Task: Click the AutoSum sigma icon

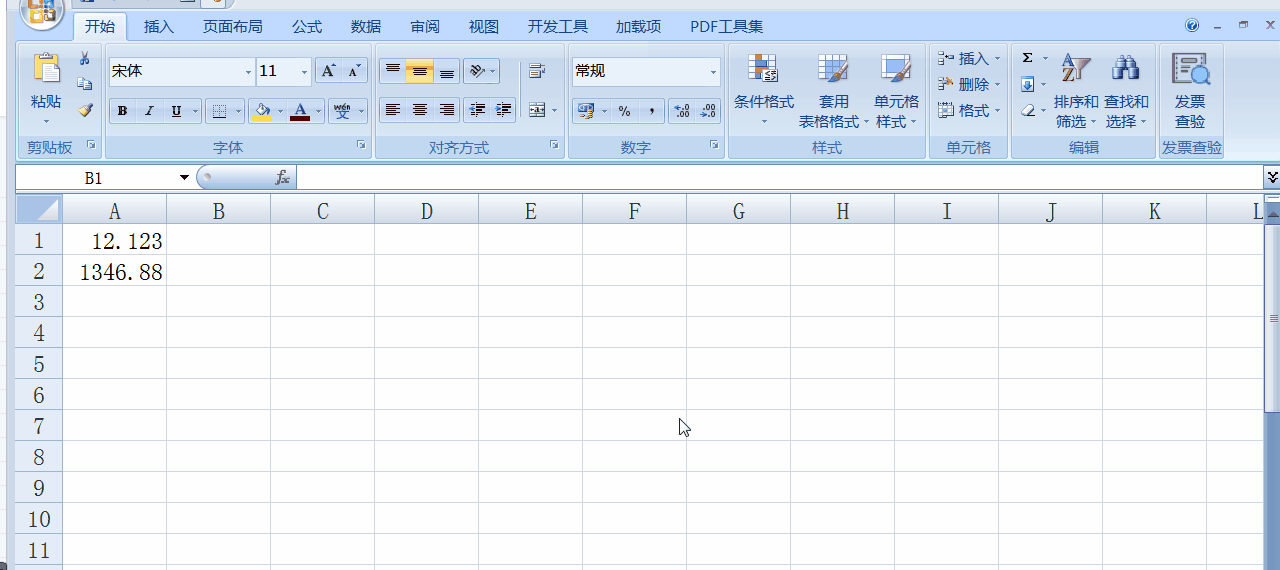Action: tap(1027, 59)
